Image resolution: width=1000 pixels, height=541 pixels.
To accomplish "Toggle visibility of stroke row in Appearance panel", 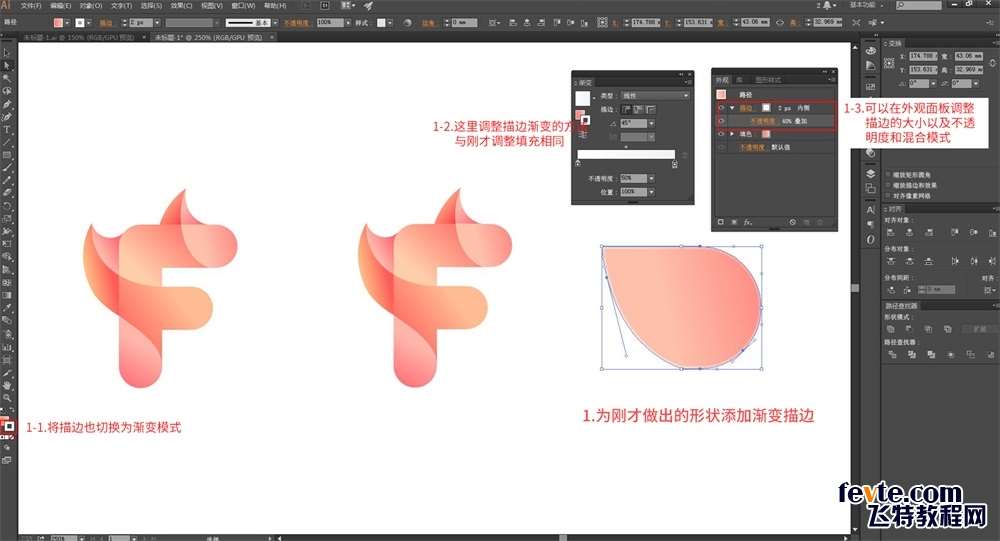I will pos(721,108).
